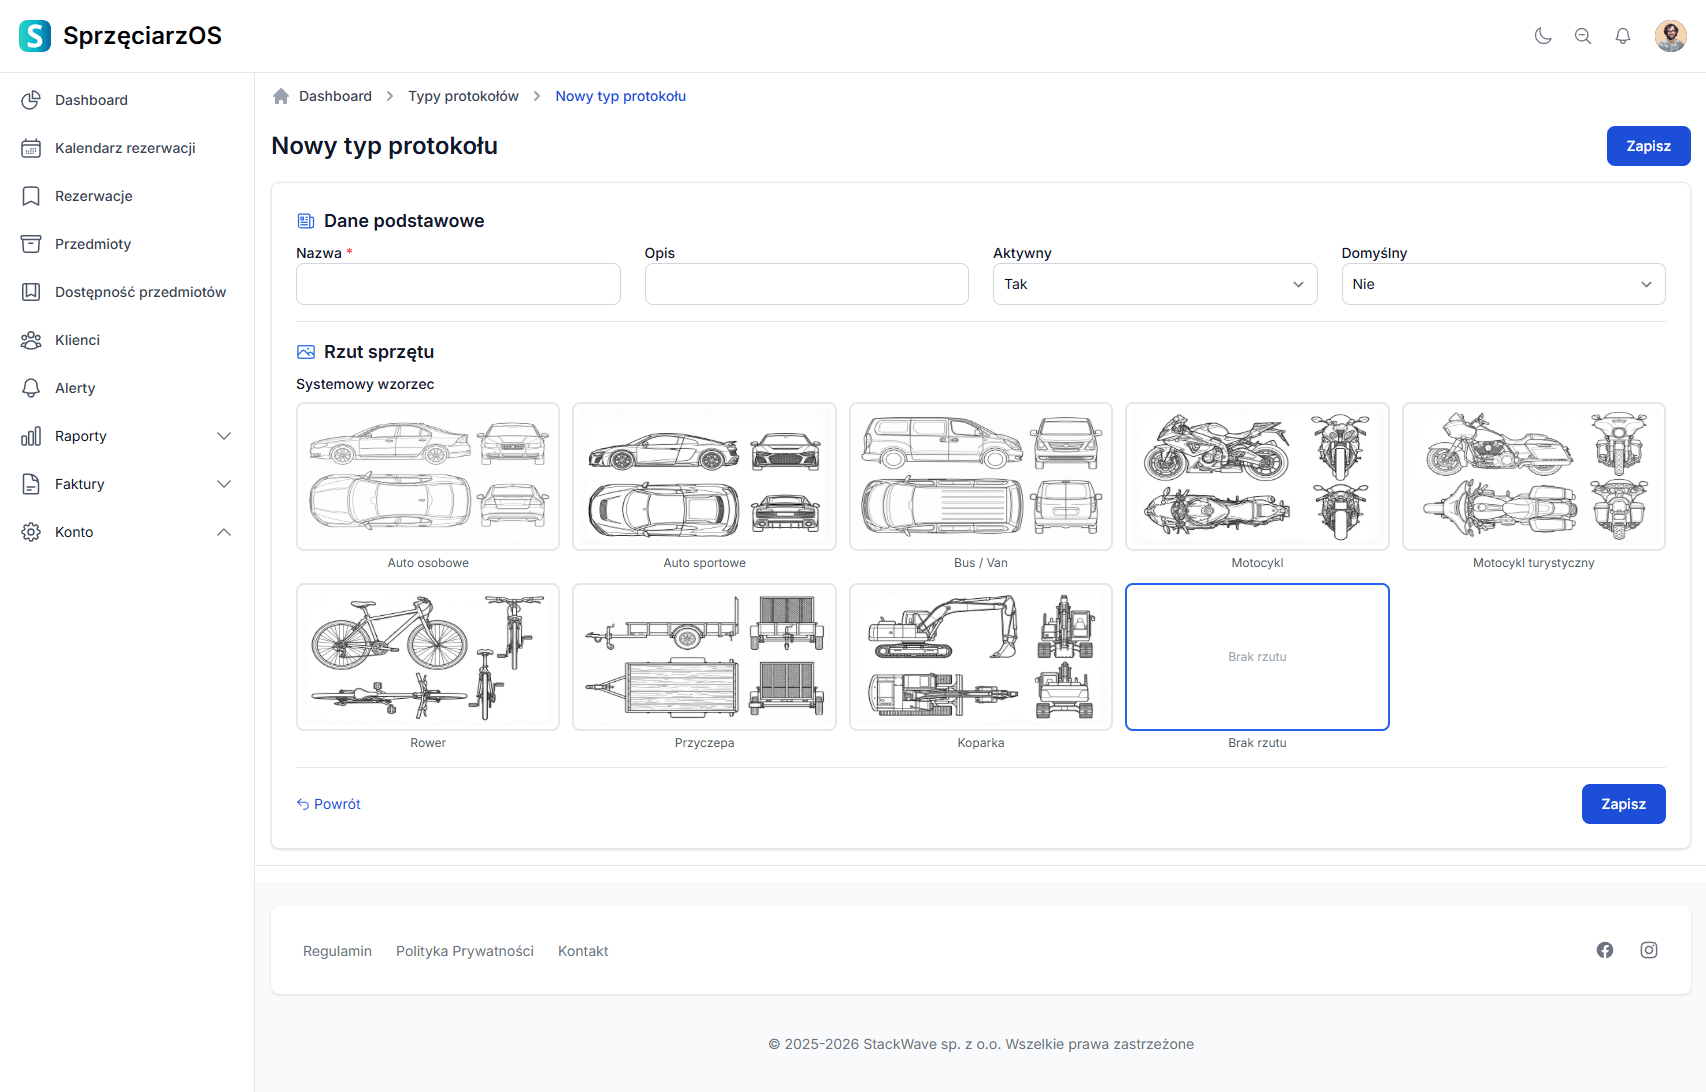Image resolution: width=1706 pixels, height=1092 pixels.
Task: Open search using the magnifier icon
Action: point(1583,36)
